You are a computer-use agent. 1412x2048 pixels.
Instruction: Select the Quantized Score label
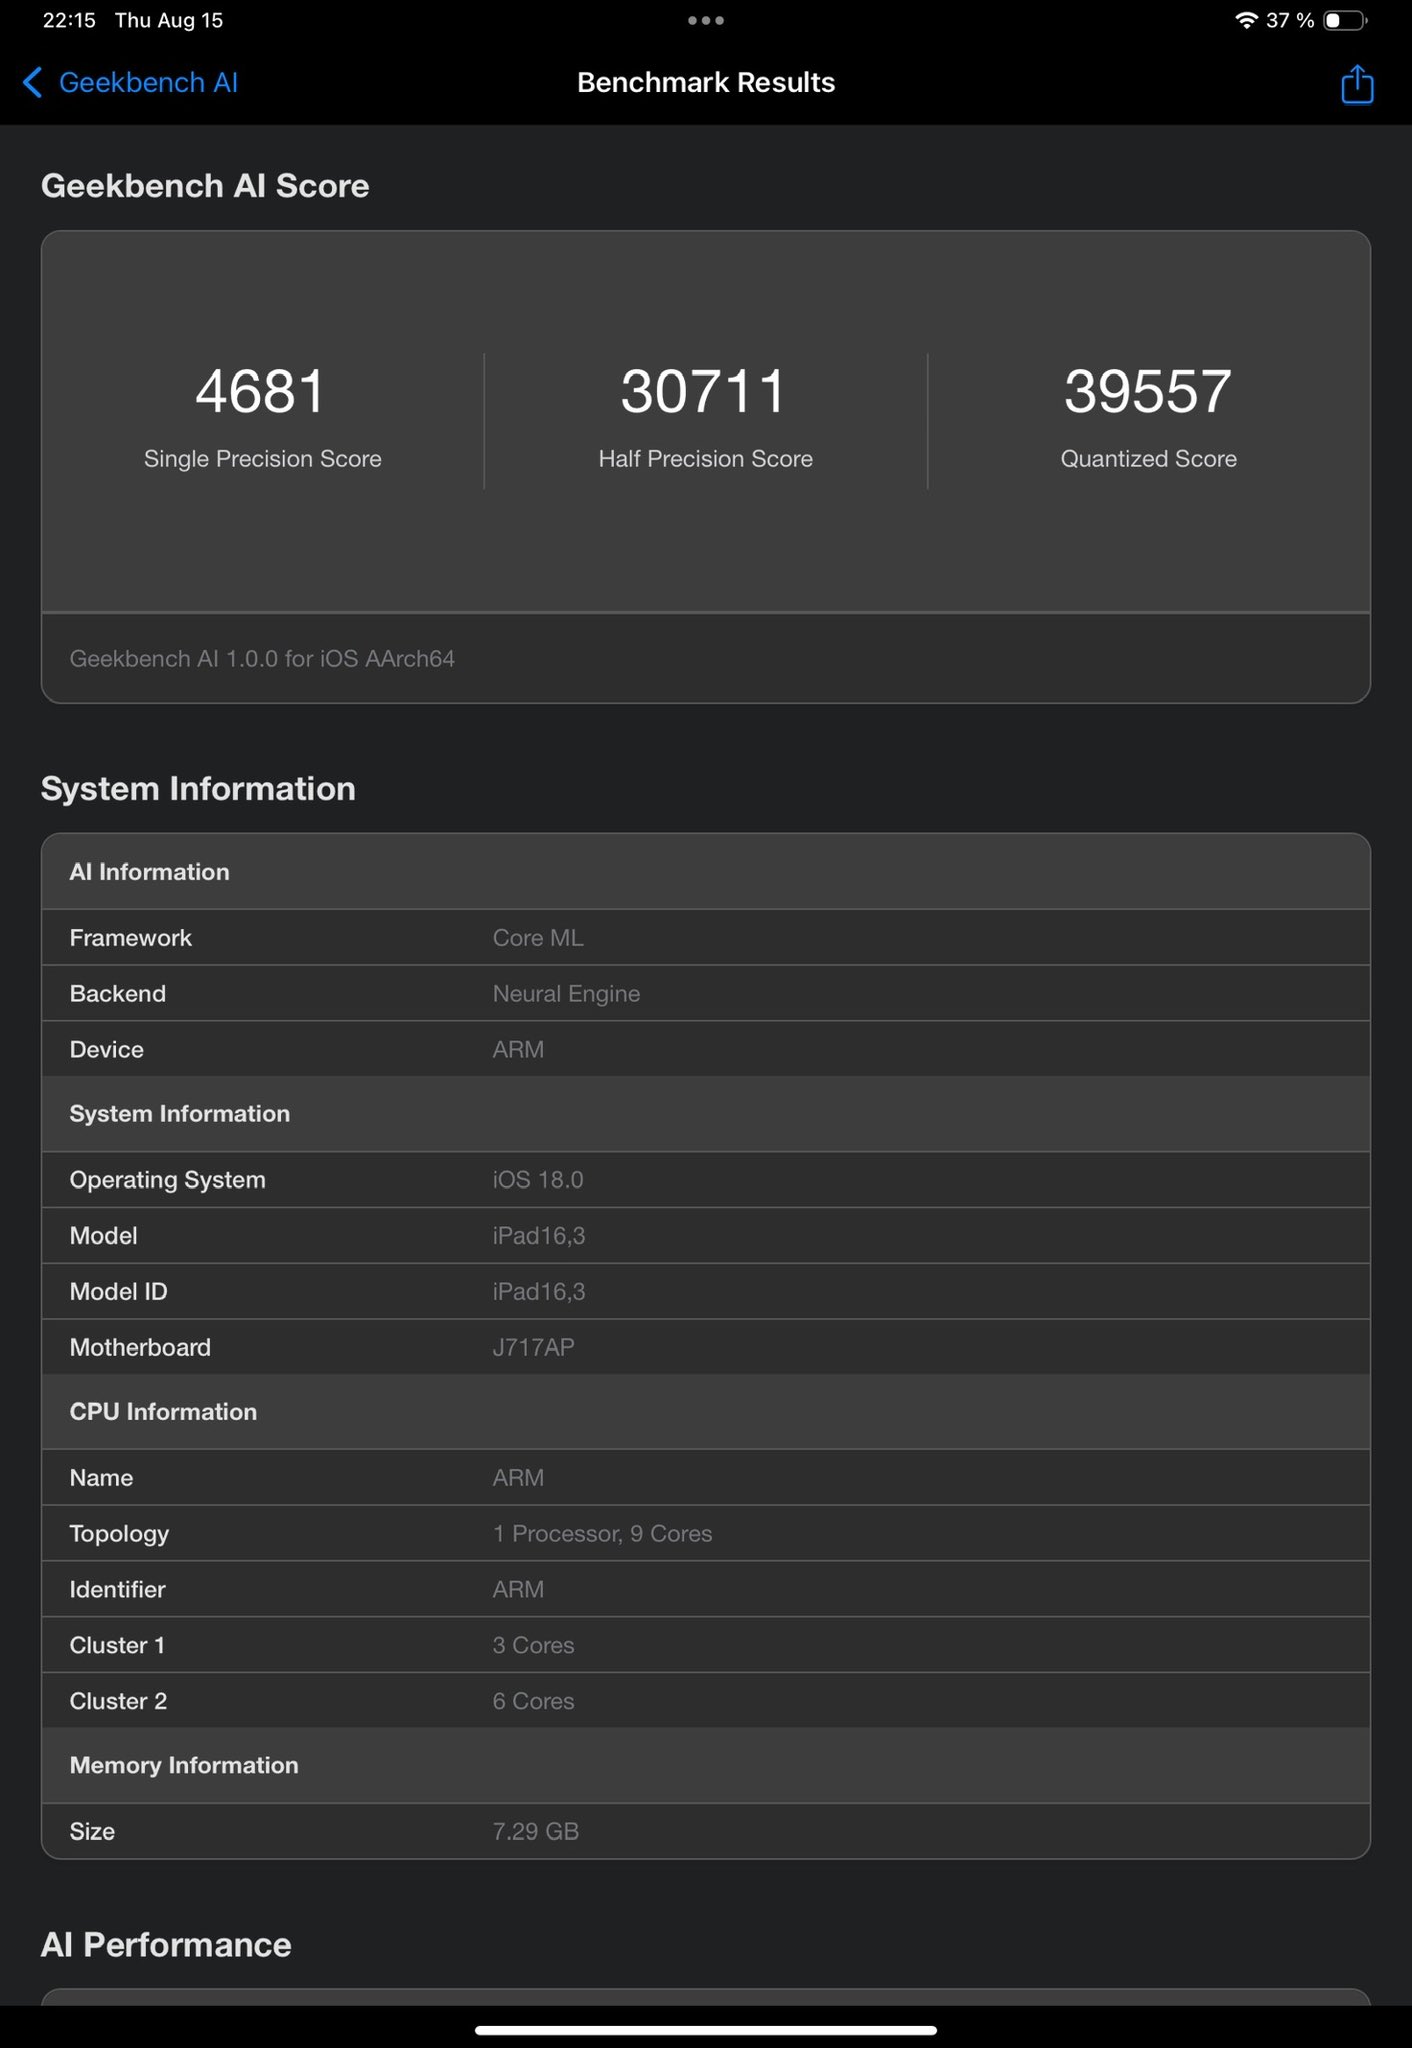(1149, 459)
